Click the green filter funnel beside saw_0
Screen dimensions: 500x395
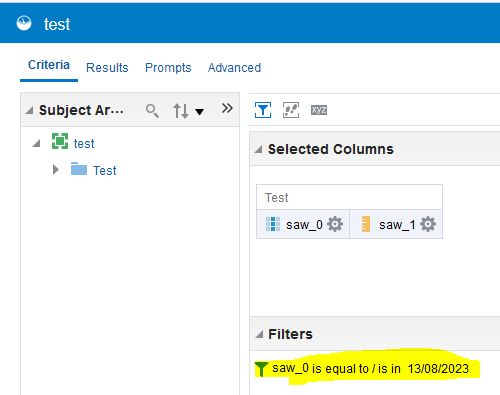click(x=261, y=369)
